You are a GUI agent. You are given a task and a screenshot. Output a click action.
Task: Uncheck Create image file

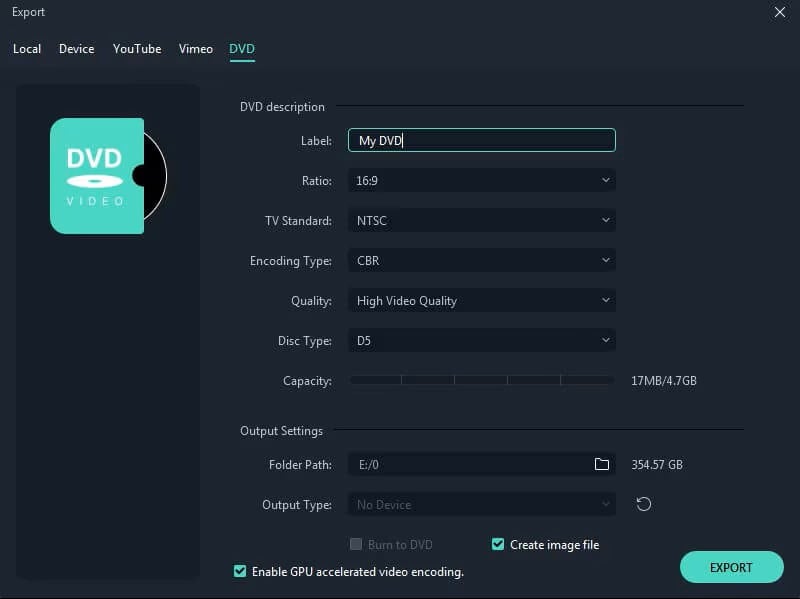coord(497,544)
